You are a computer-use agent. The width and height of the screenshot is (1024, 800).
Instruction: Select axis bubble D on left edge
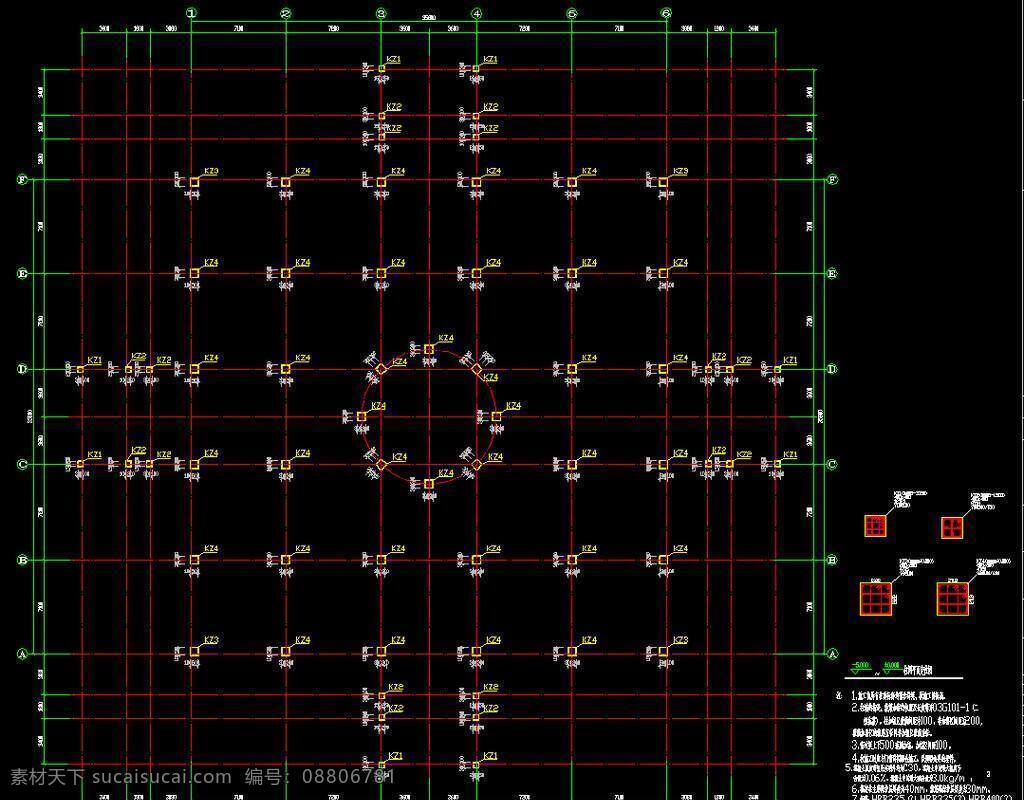[x=22, y=369]
